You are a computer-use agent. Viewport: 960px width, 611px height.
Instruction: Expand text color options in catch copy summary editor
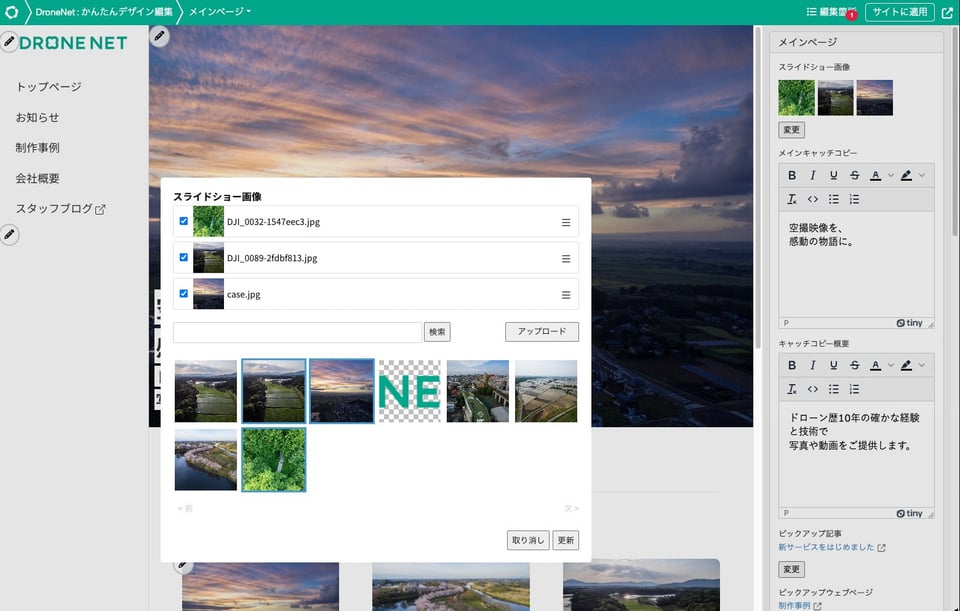(x=890, y=365)
